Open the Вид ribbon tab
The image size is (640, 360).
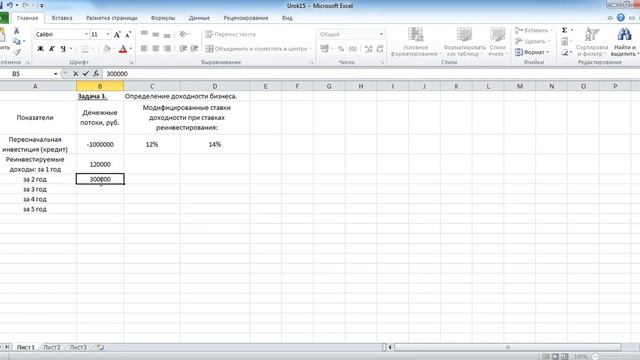(287, 18)
